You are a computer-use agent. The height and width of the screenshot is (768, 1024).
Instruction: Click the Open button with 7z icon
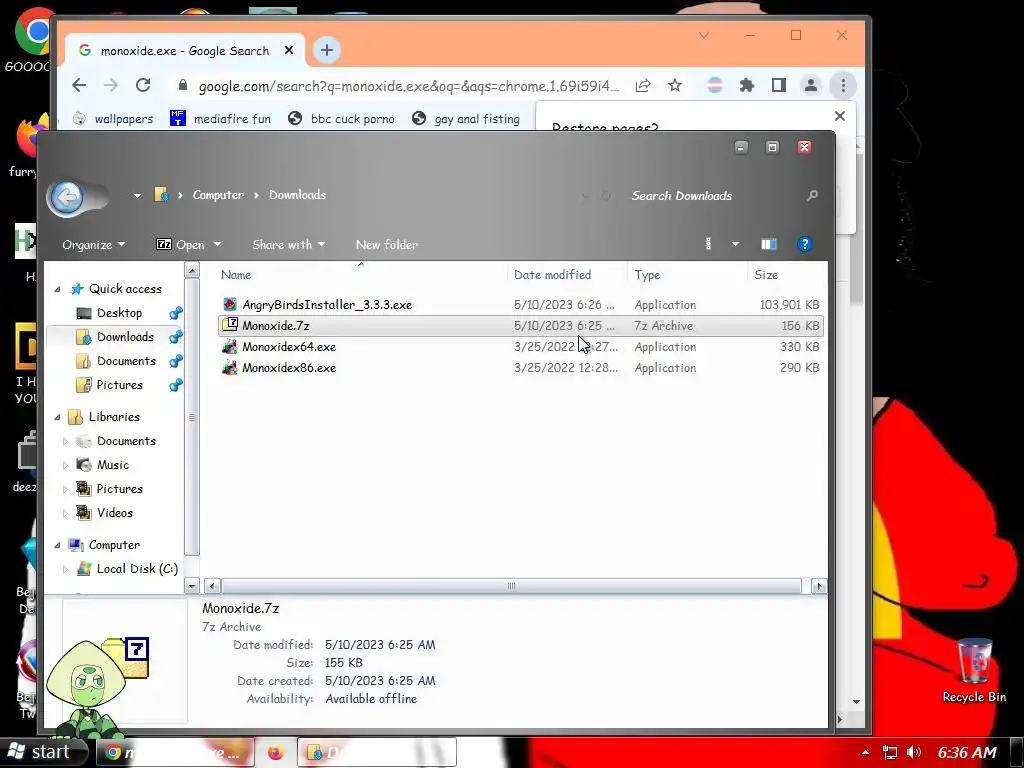coord(180,244)
